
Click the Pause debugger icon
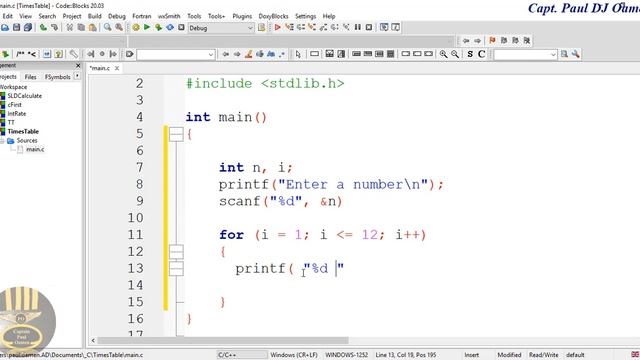point(358,27)
